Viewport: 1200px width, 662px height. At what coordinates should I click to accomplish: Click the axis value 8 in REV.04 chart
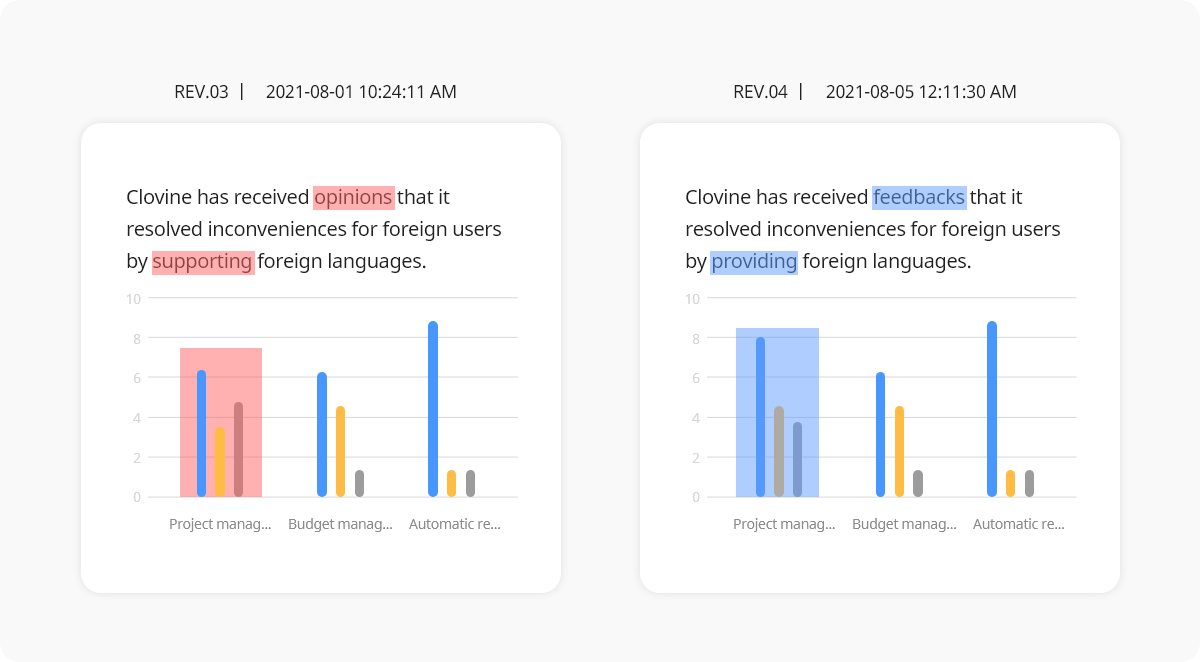pos(696,338)
